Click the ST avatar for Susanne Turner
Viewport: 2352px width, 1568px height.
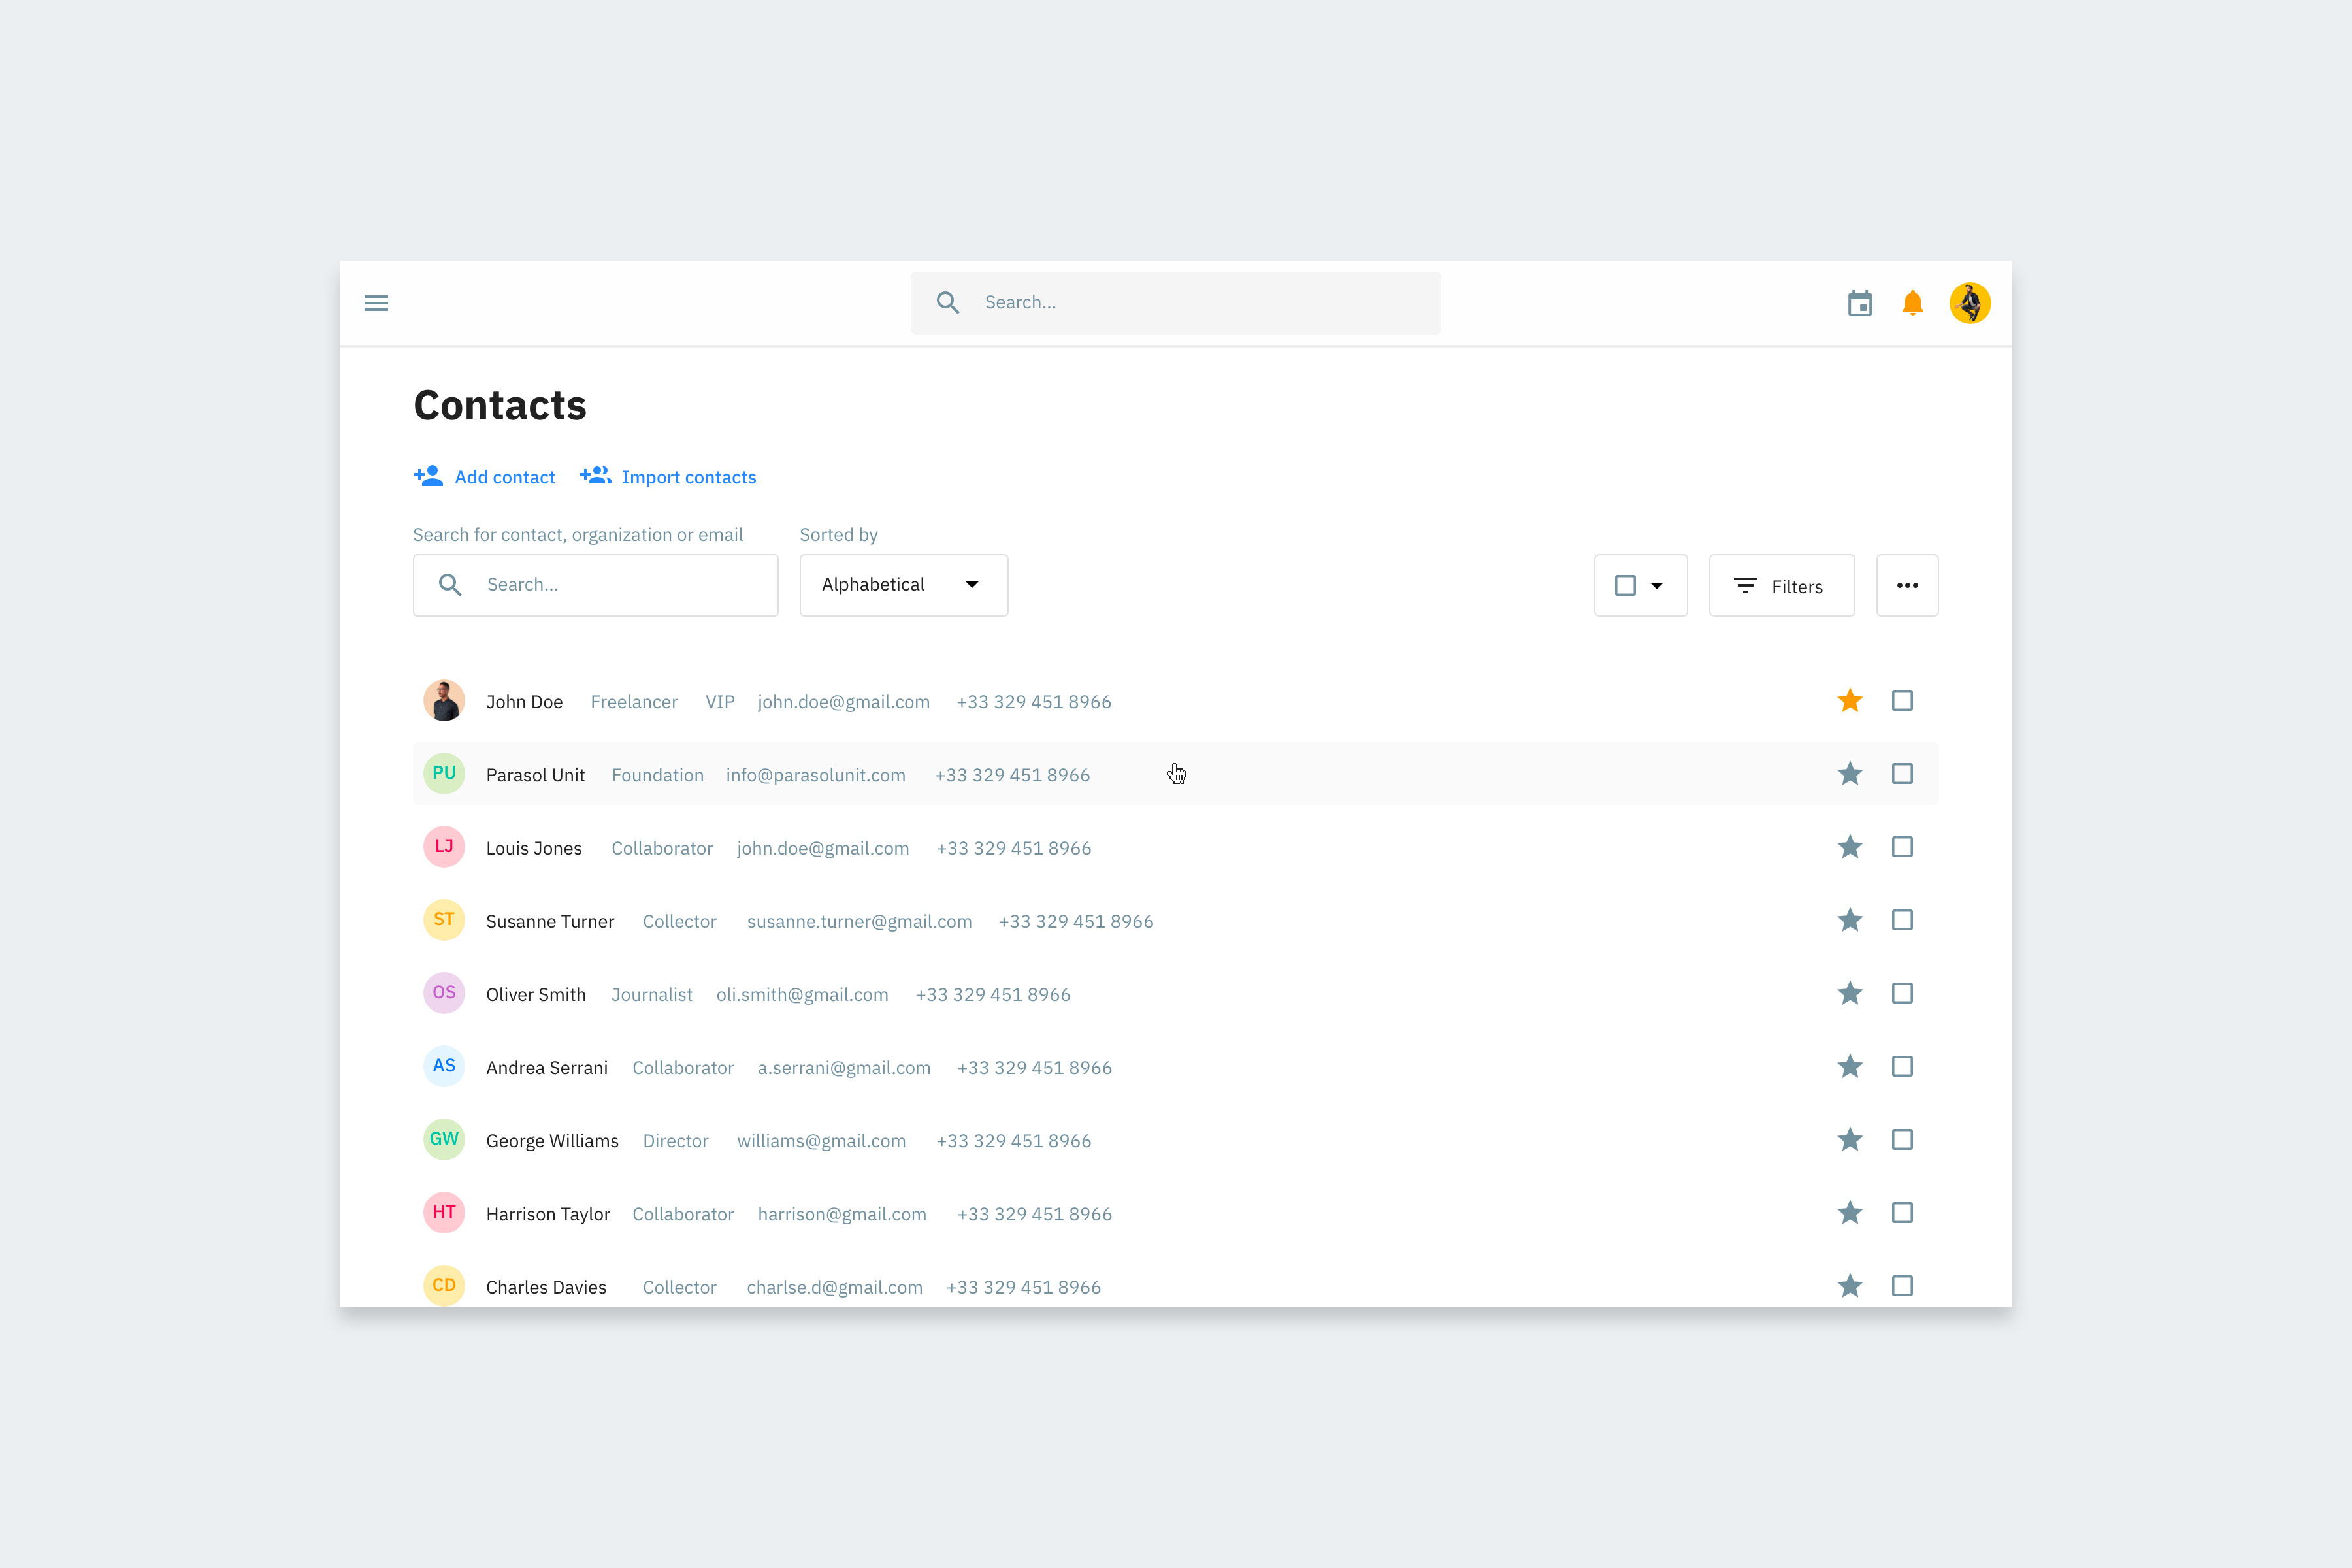click(x=444, y=920)
